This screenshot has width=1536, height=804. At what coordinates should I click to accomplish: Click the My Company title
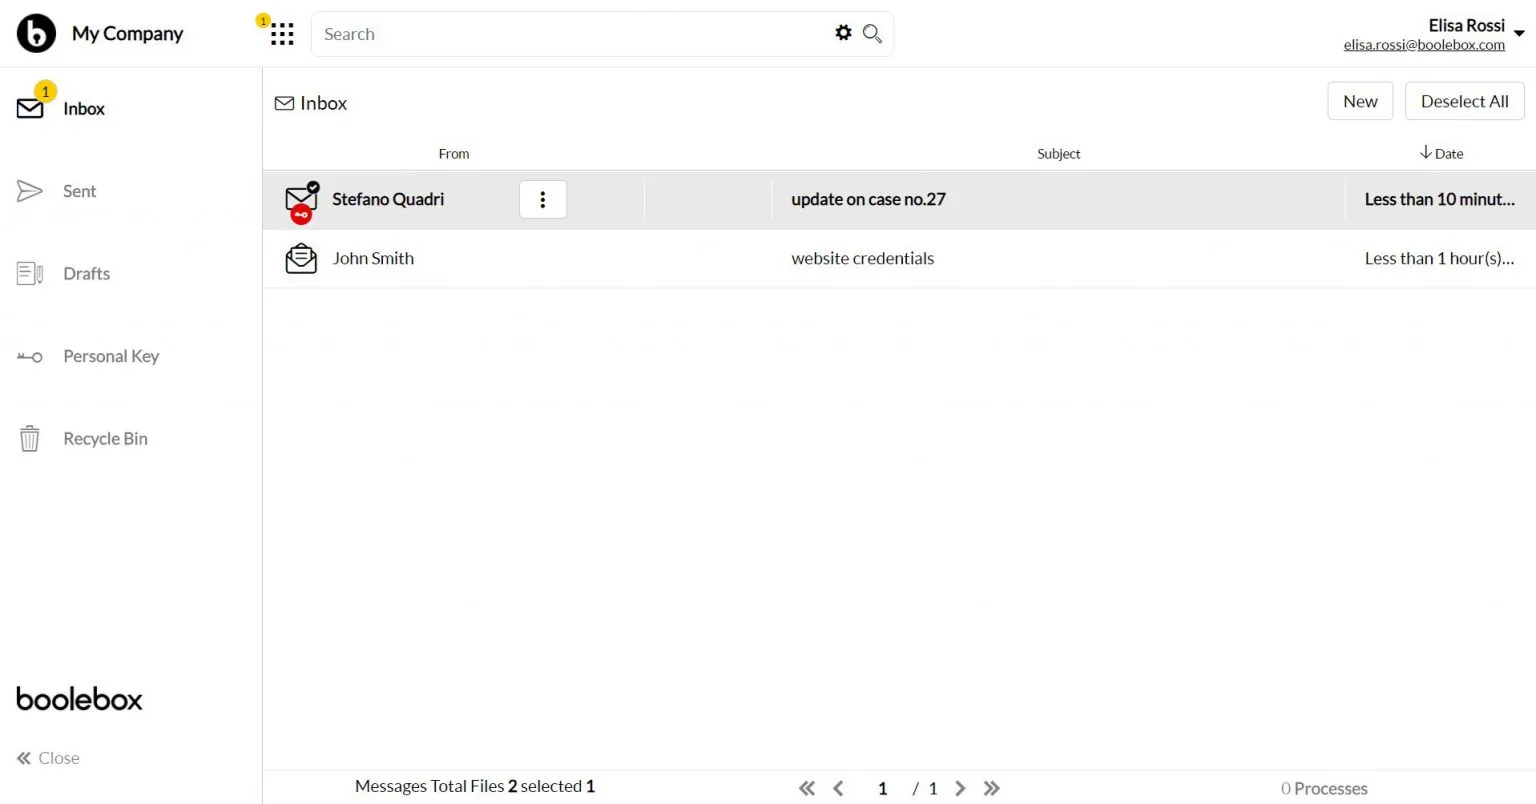127,33
